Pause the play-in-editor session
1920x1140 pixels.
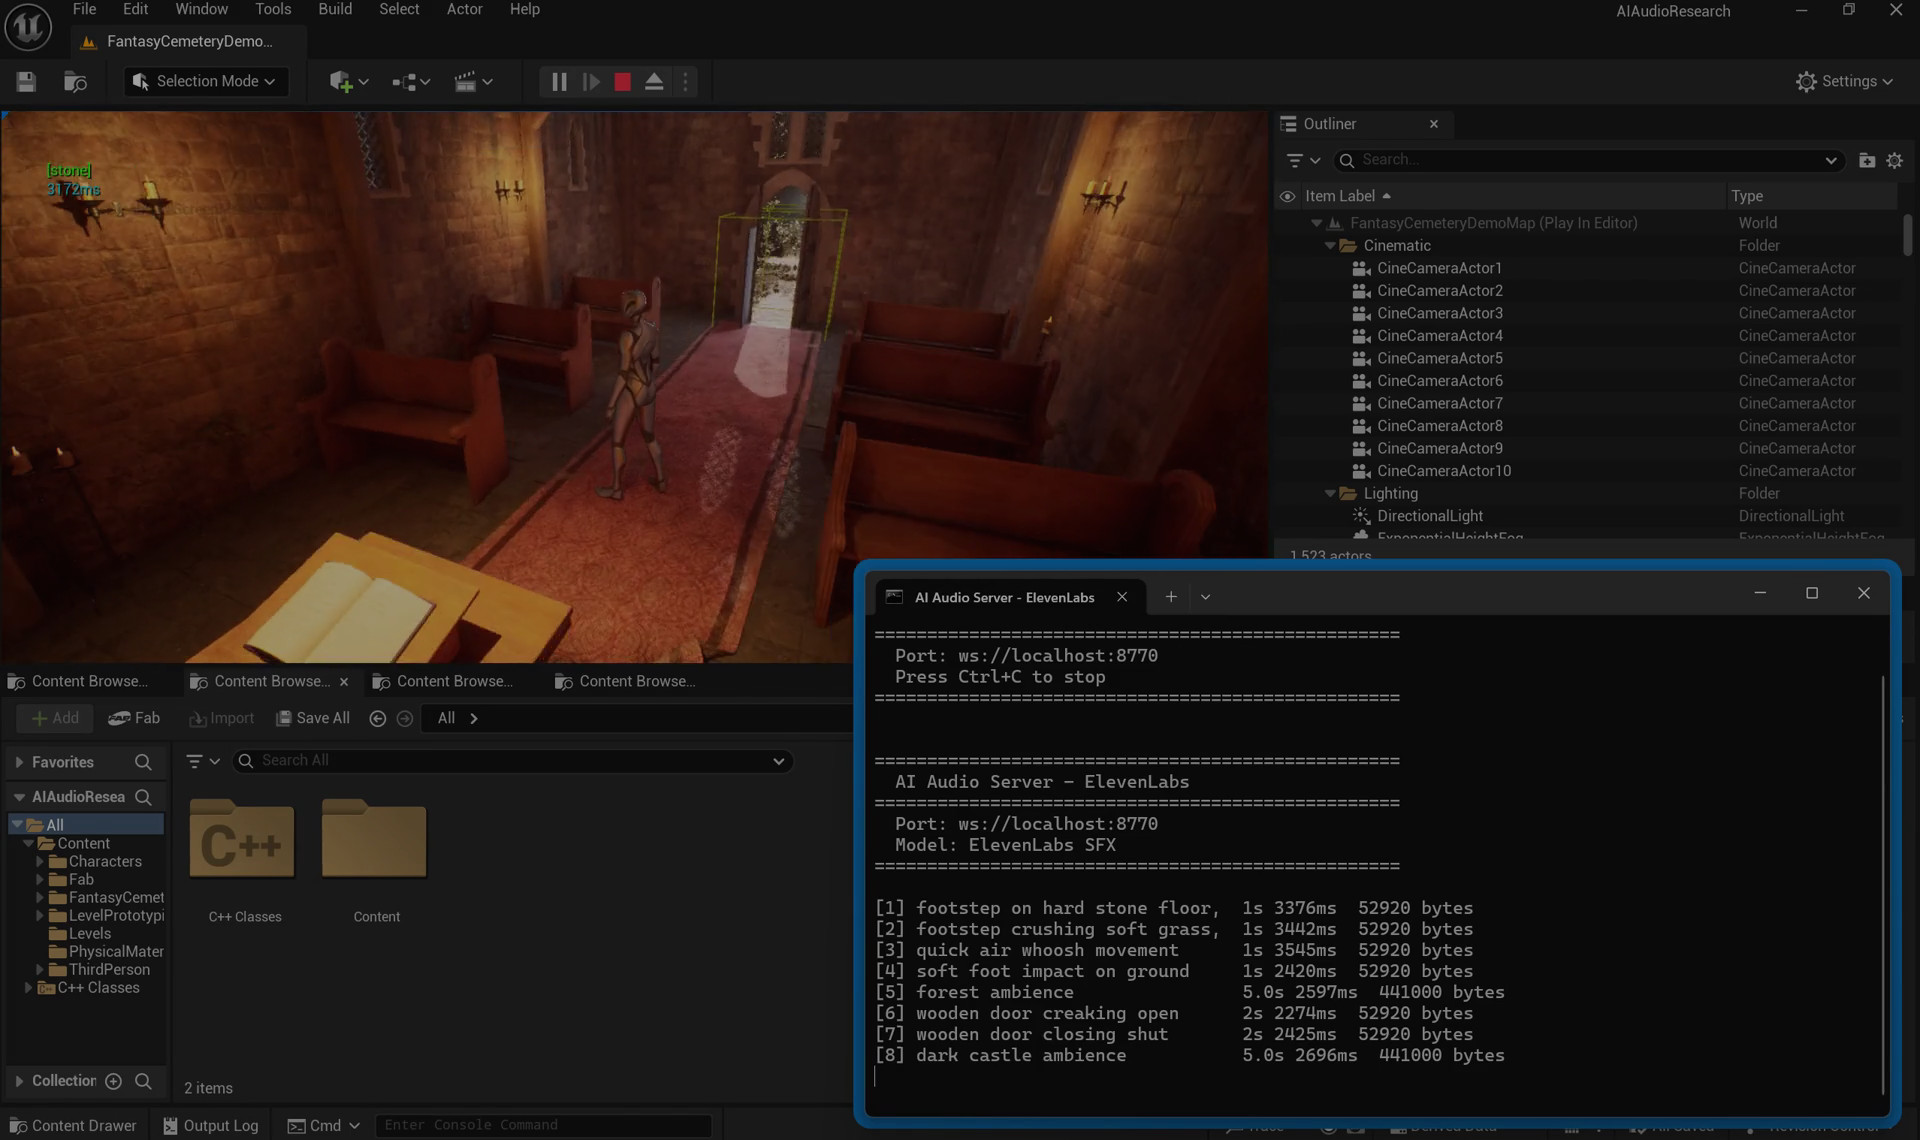559,82
